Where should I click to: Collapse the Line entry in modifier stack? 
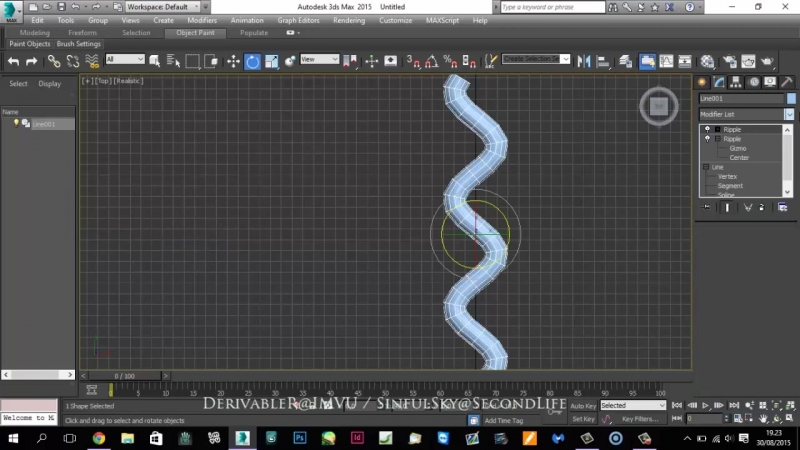705,167
